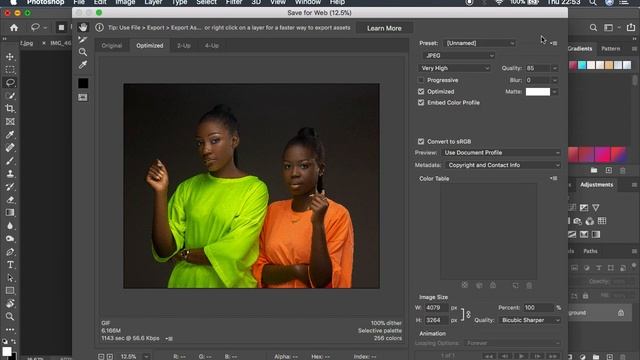Select the Rectangle shape tool
The width and height of the screenshot is (640, 360).
(x=10, y=291)
